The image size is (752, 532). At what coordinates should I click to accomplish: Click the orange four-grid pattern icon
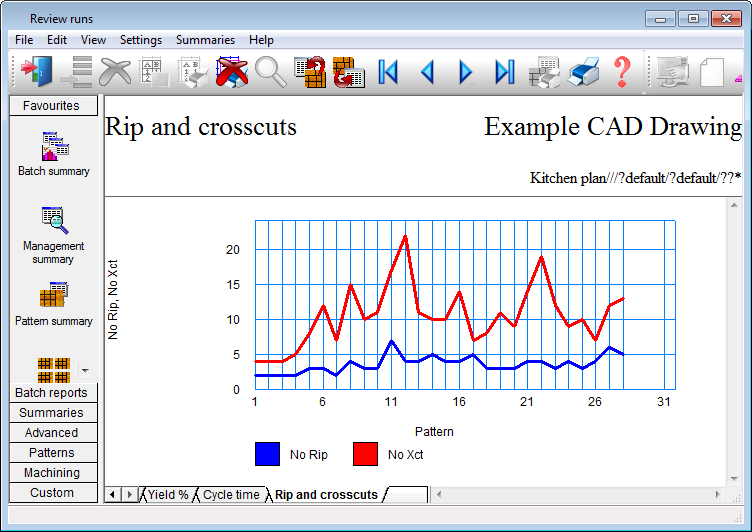coord(54,370)
